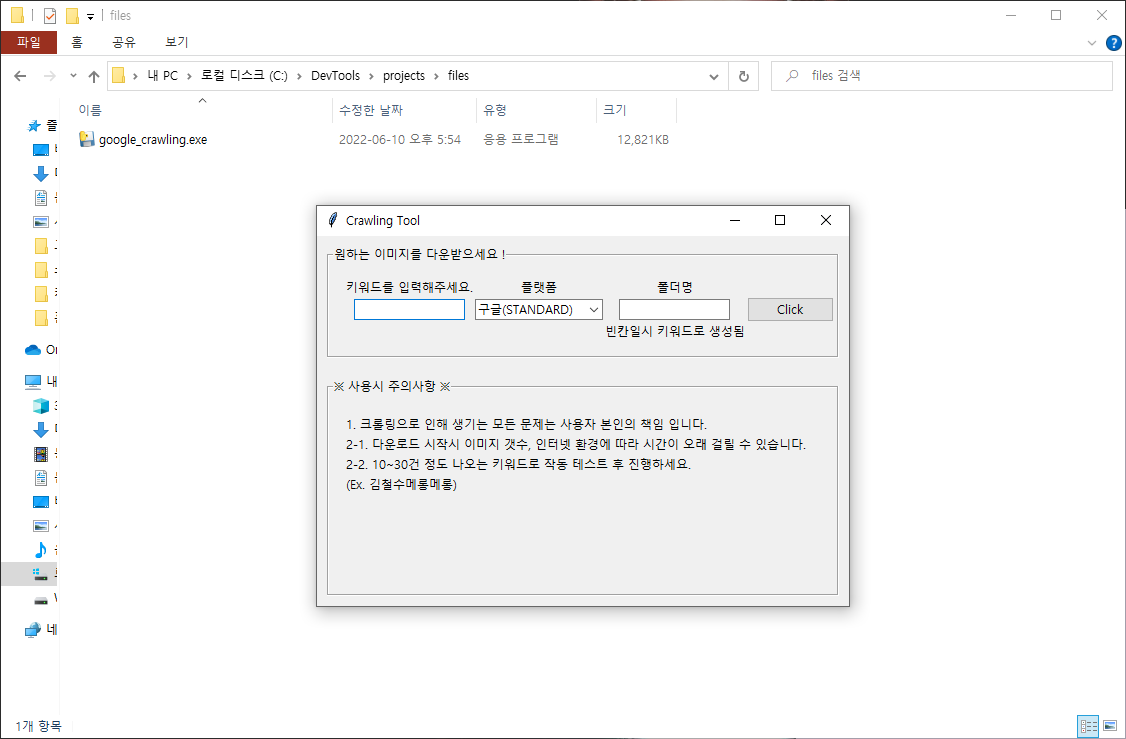Click the google_crawling.exe file icon
1126x739 pixels.
pyautogui.click(x=87, y=139)
